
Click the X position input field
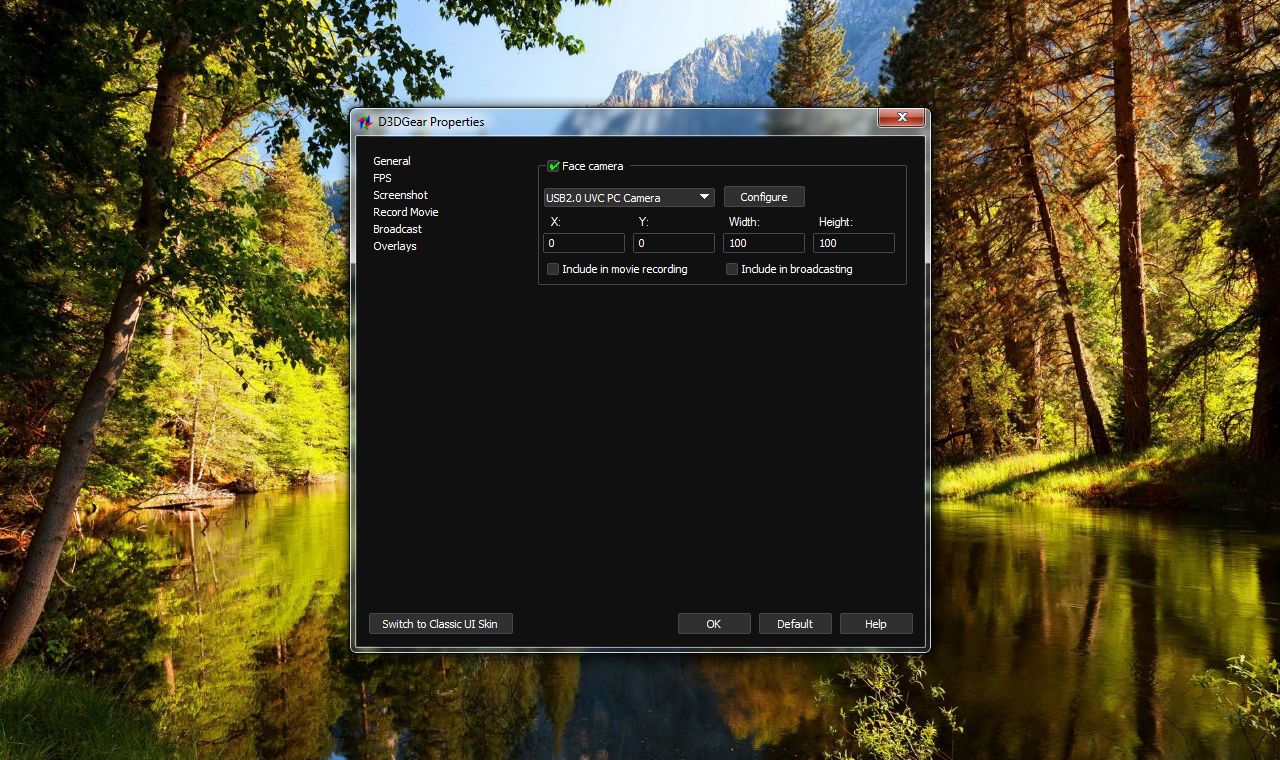[584, 243]
